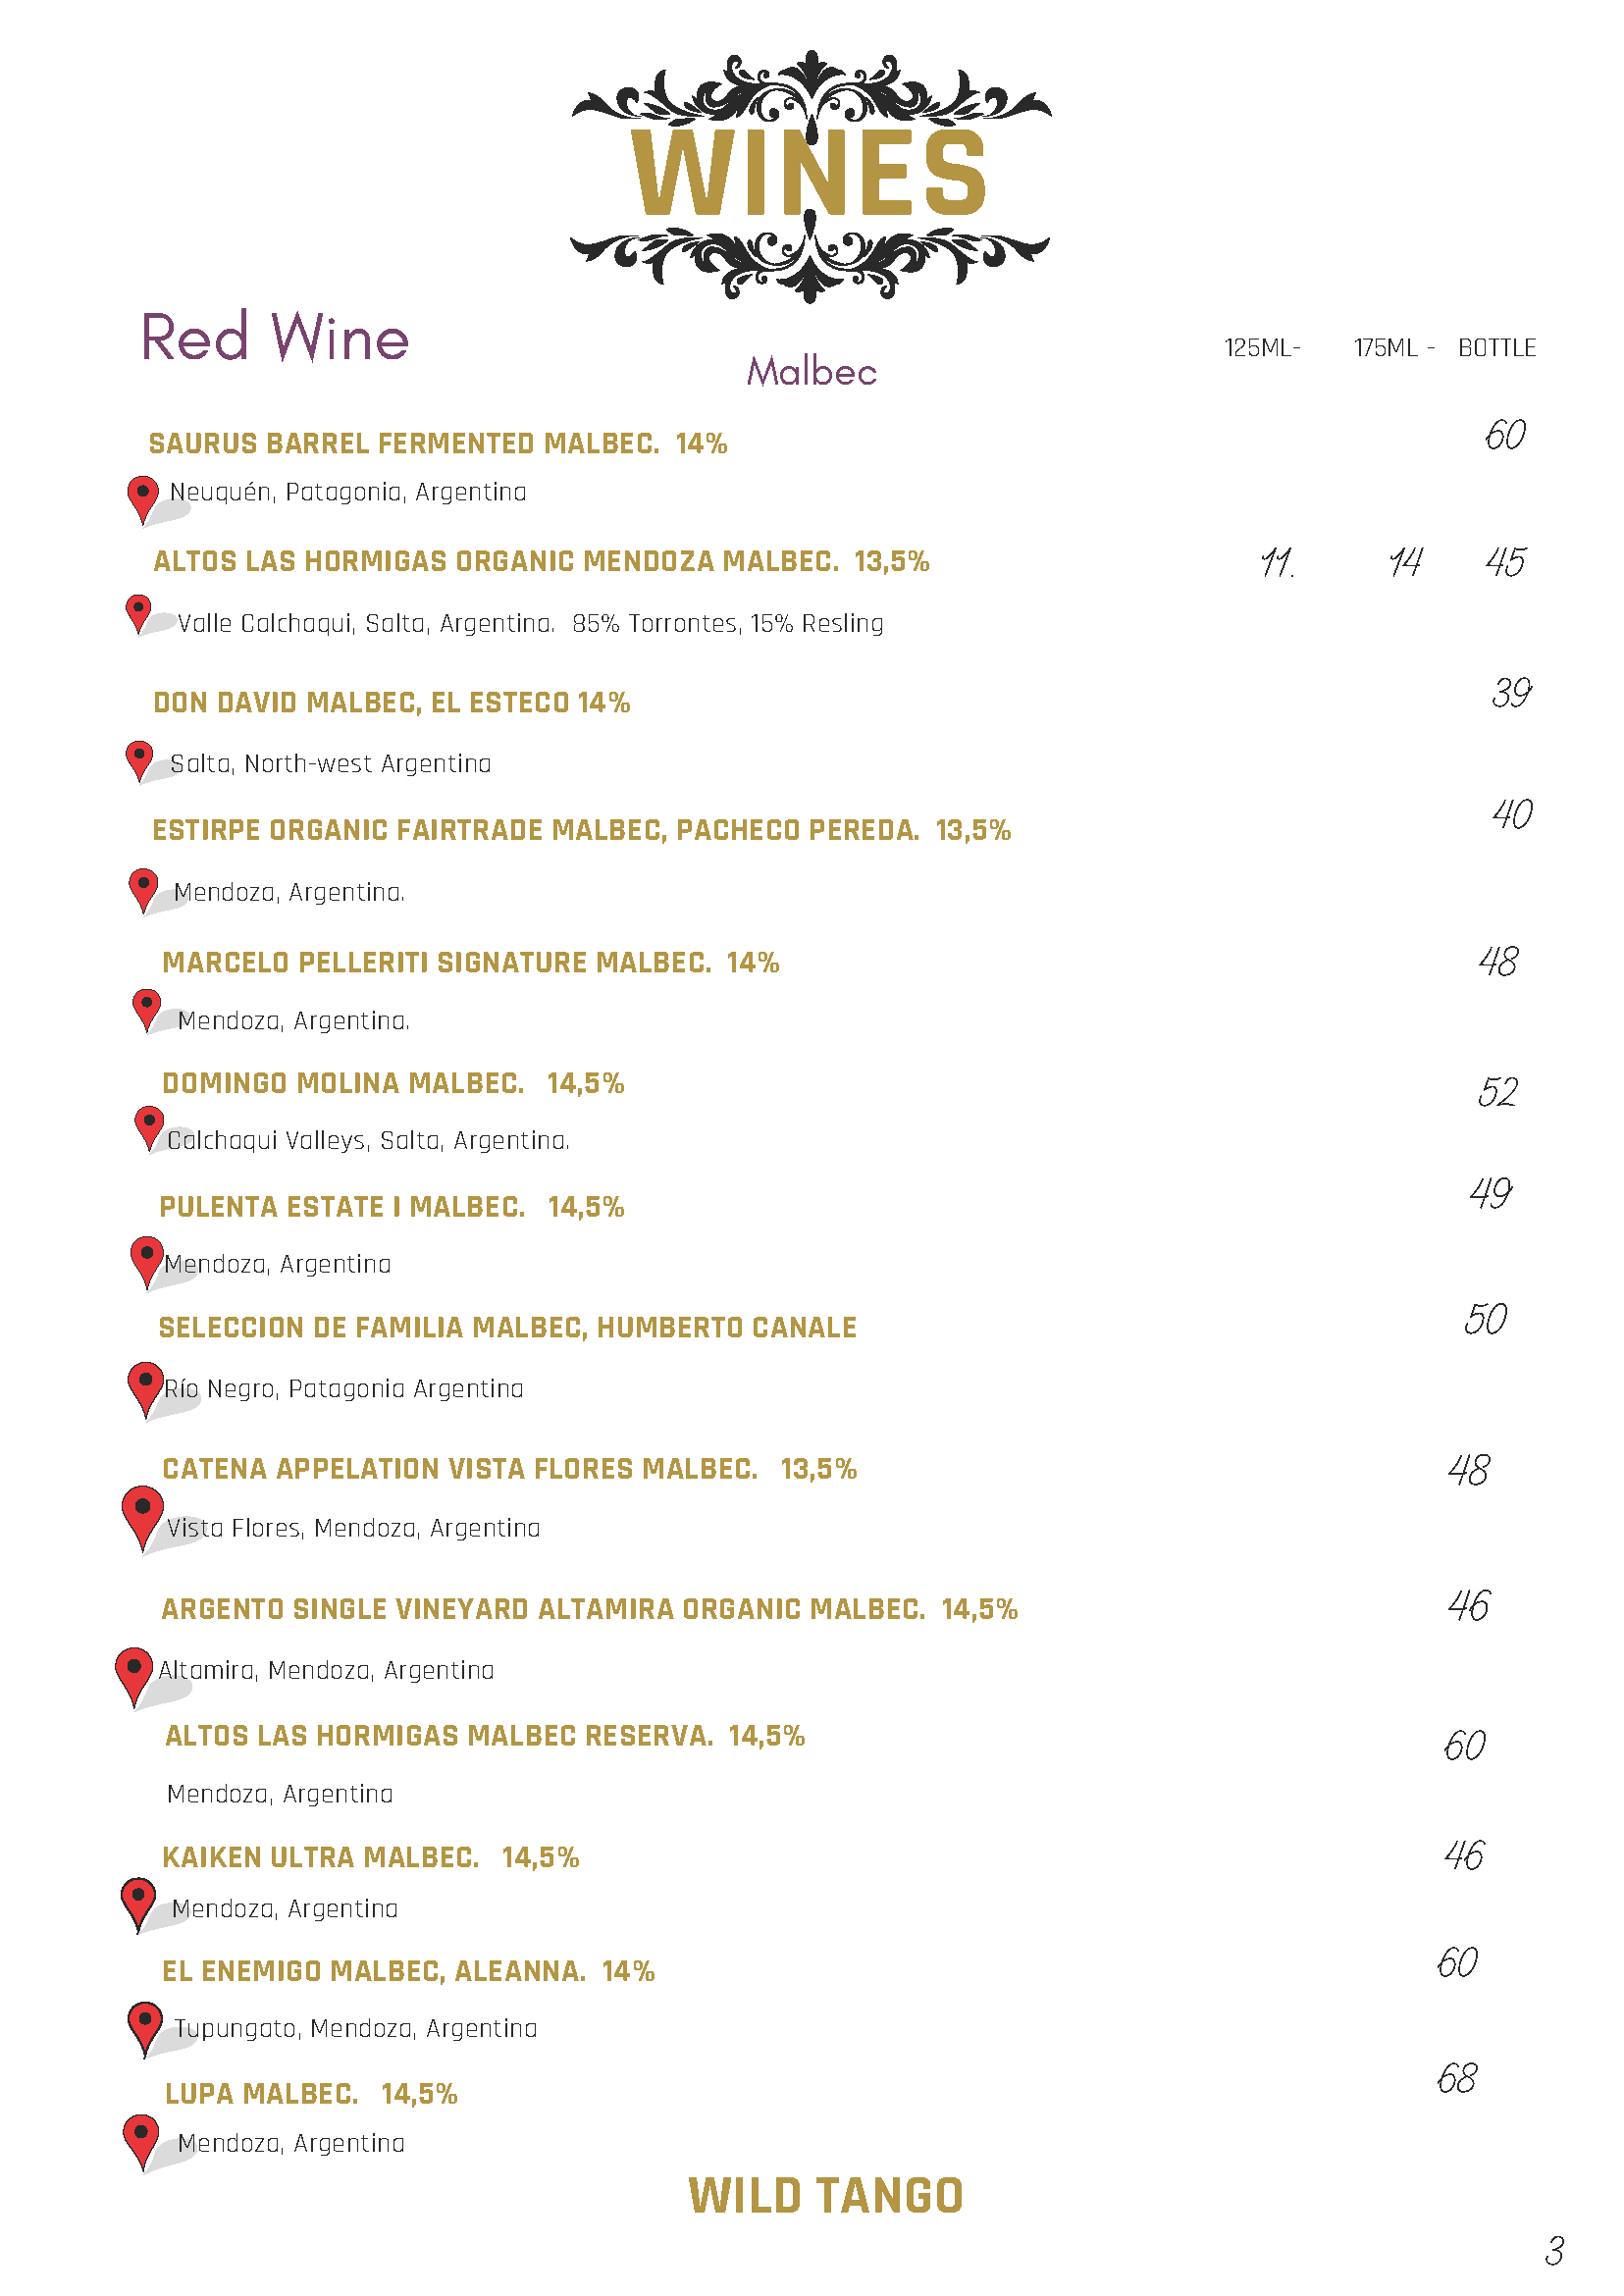Click the pin icon beside Calchaqui Valleys
This screenshot has width=1624, height=2296.
[149, 1126]
